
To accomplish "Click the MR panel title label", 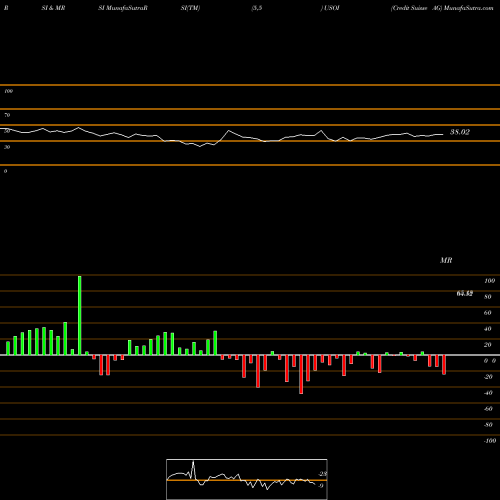I will coord(446,260).
